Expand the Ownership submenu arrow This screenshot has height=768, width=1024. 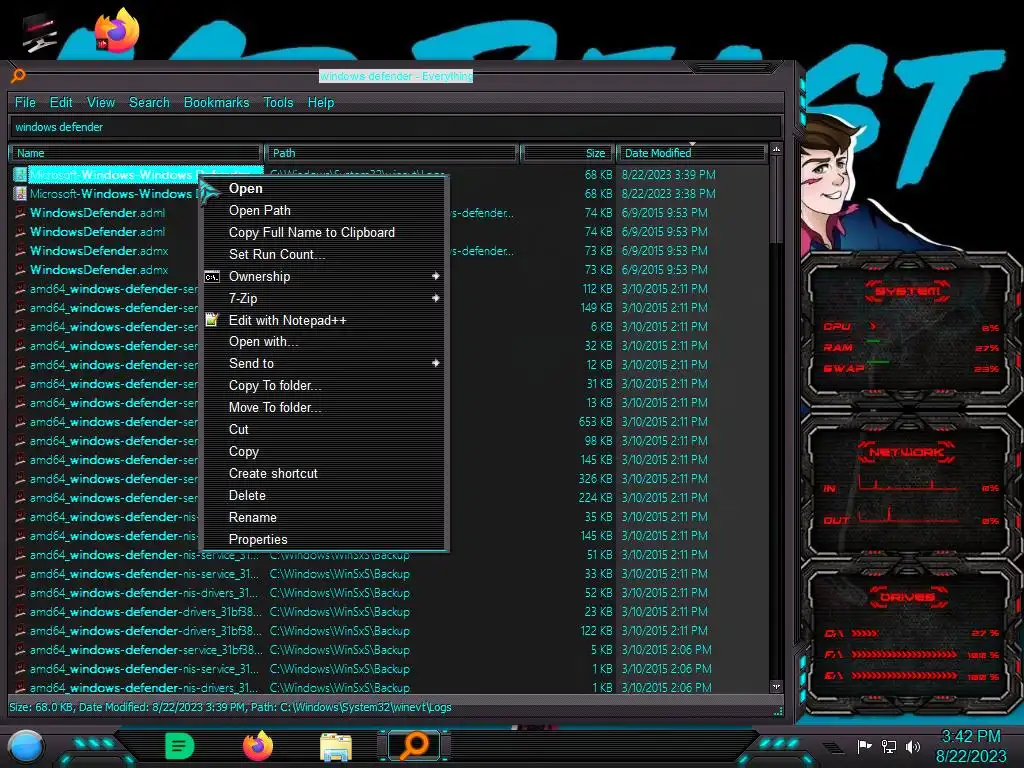(435, 276)
